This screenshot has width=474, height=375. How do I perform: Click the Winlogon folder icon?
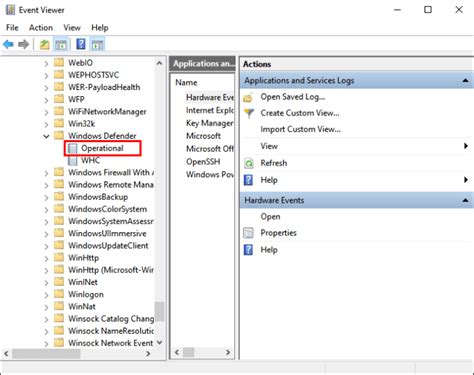pos(59,294)
